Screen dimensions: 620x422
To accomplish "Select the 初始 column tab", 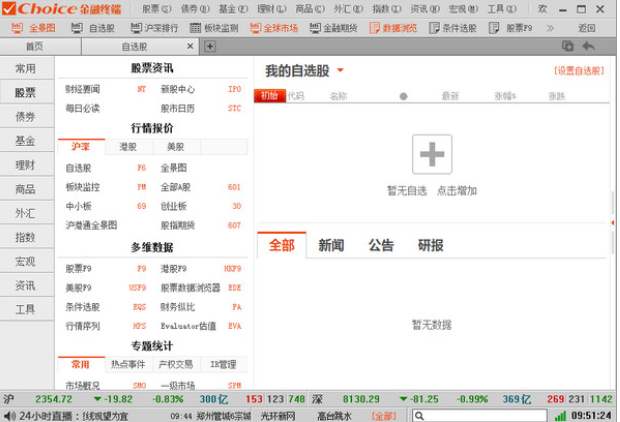I will (x=270, y=96).
